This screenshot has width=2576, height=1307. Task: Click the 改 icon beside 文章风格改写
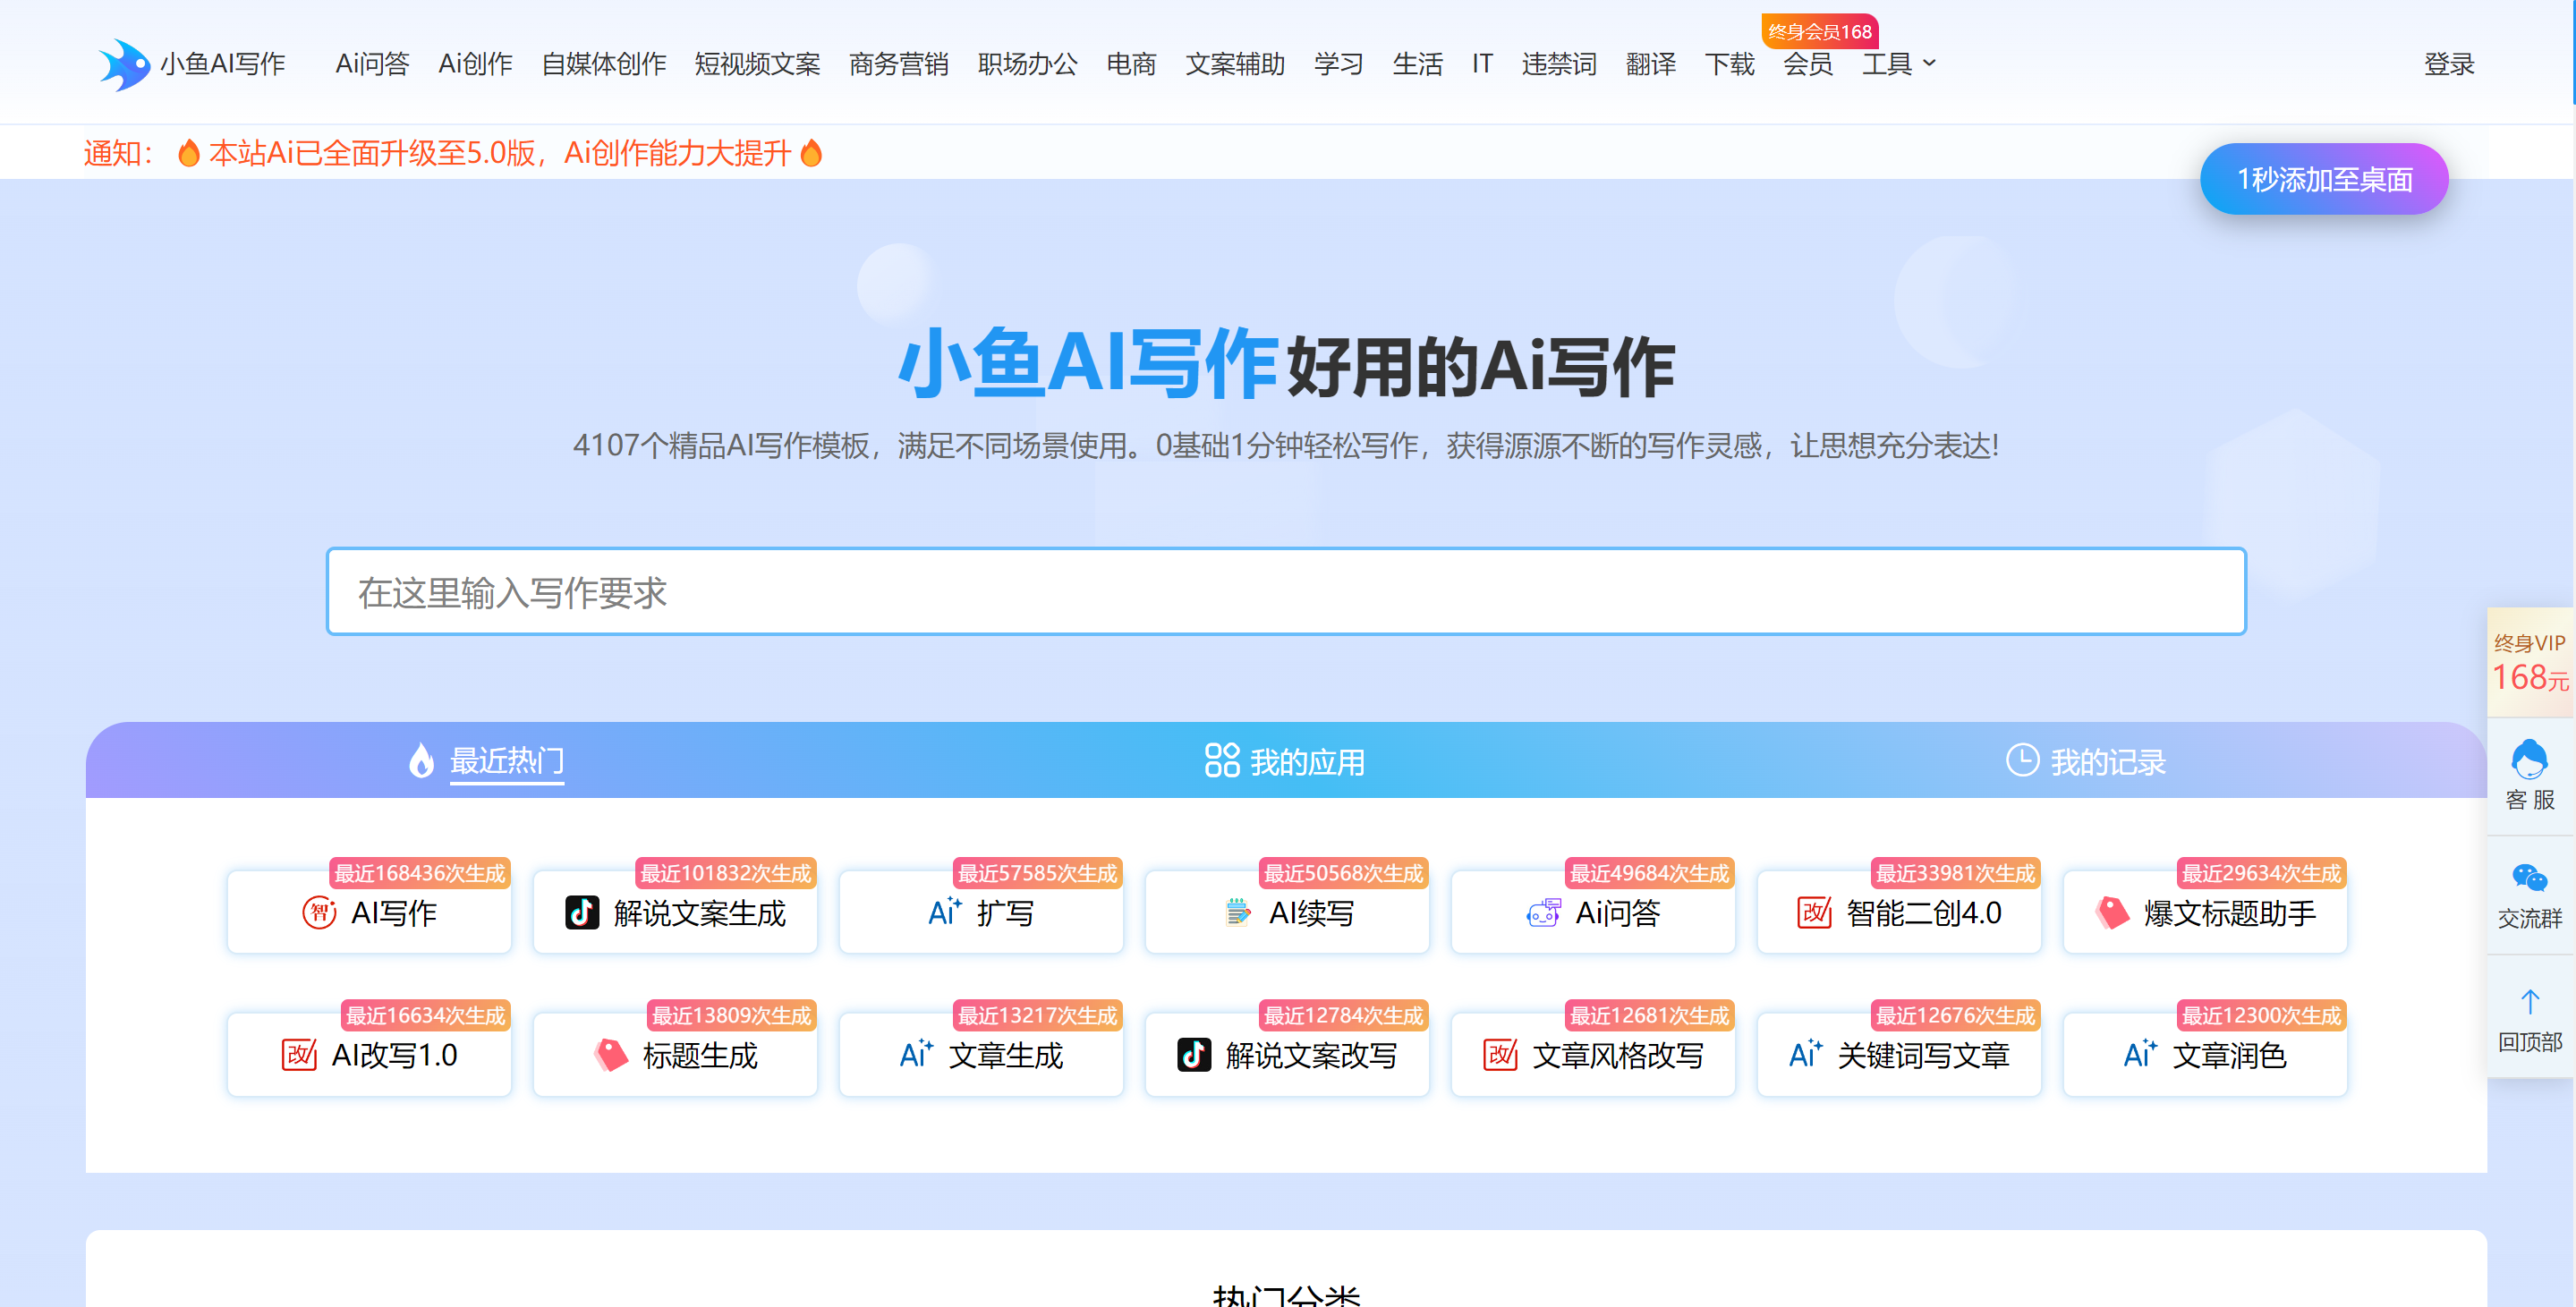tap(1501, 1054)
